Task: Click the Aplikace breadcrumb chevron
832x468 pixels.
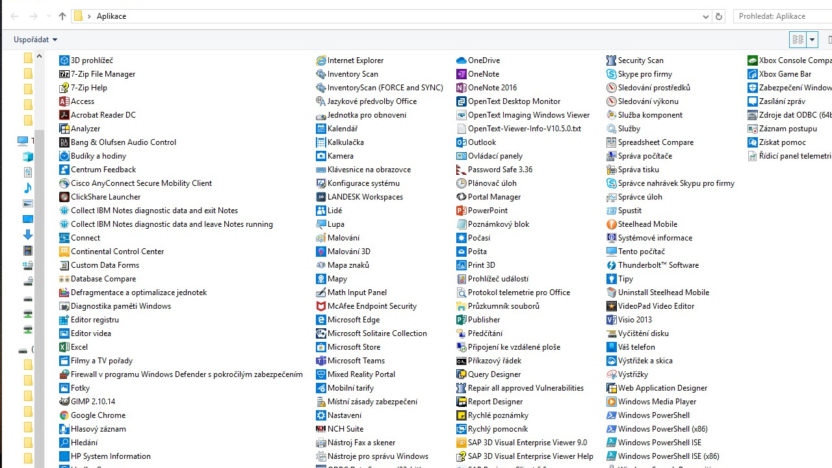Action: click(89, 16)
